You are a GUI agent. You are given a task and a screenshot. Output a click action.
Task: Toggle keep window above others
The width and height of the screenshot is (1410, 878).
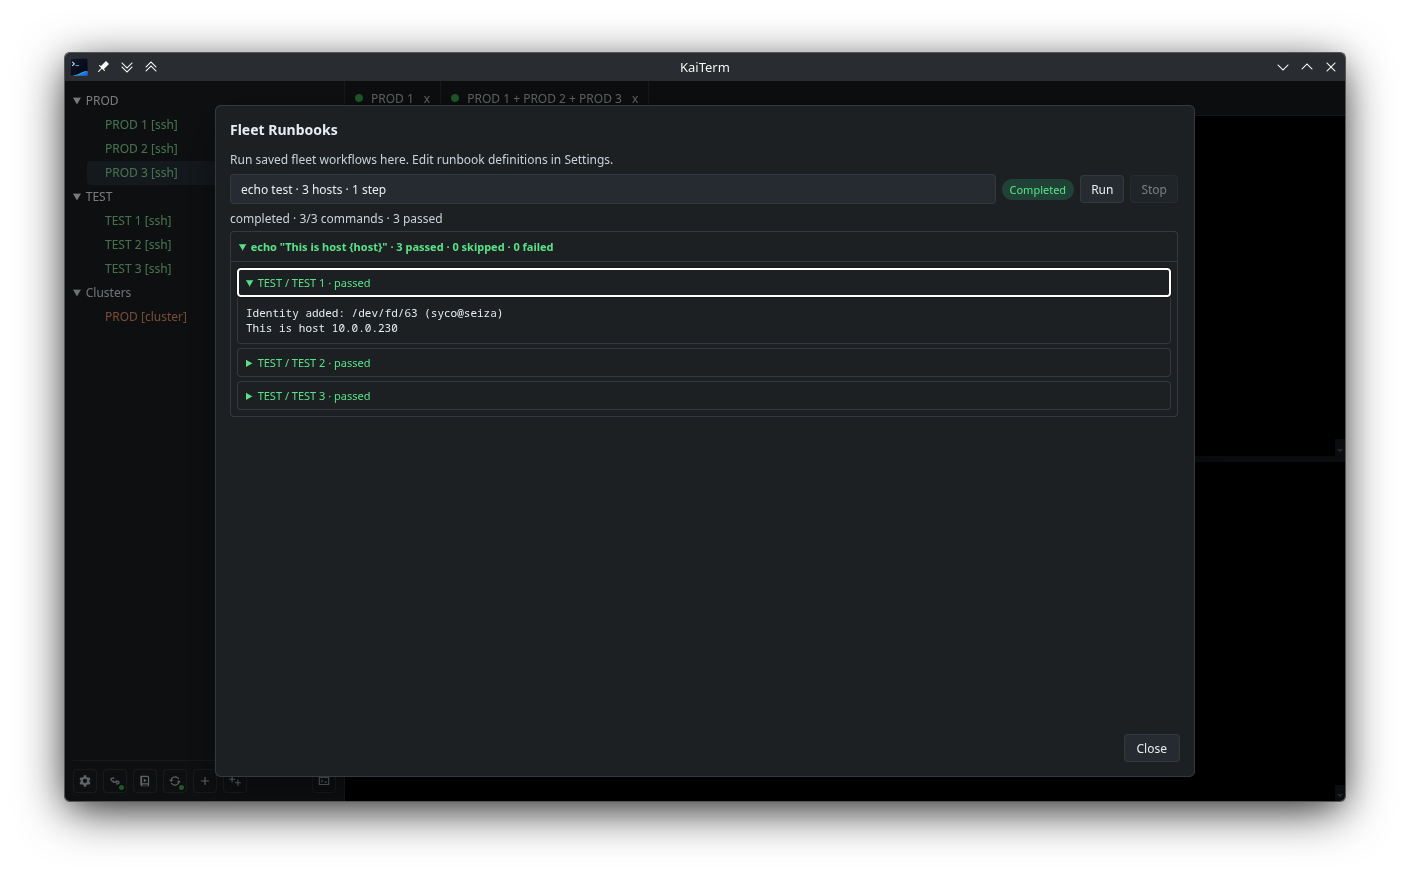(x=151, y=67)
